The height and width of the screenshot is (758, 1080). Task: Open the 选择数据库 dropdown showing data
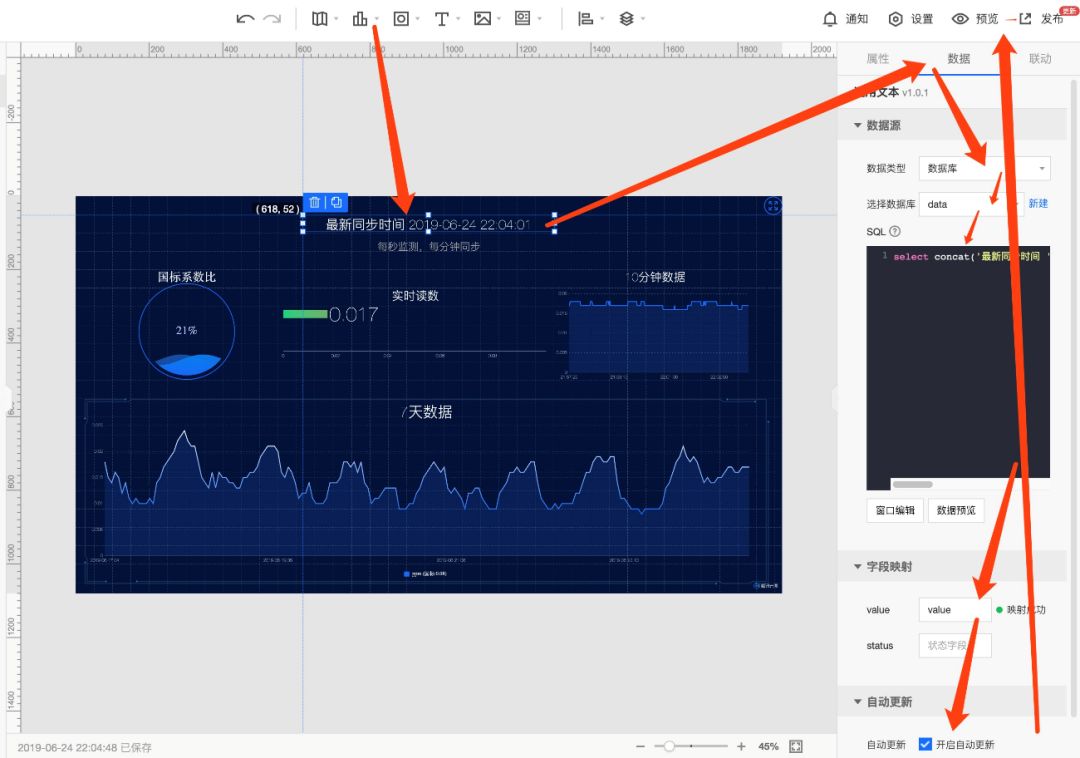click(970, 204)
